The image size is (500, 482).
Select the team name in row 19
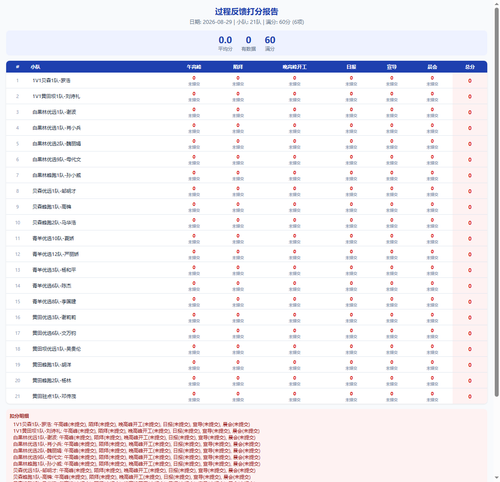click(52, 365)
